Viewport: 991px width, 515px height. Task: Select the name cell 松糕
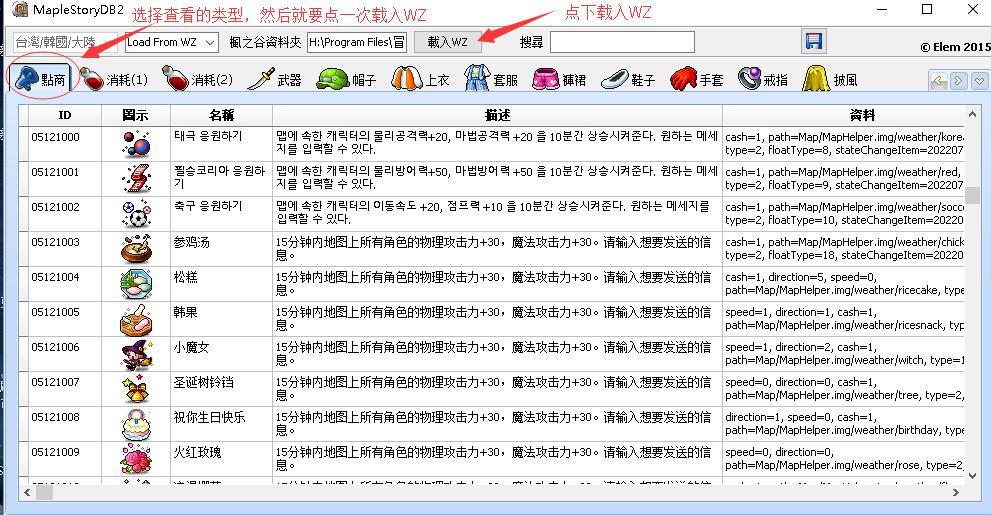coord(221,284)
